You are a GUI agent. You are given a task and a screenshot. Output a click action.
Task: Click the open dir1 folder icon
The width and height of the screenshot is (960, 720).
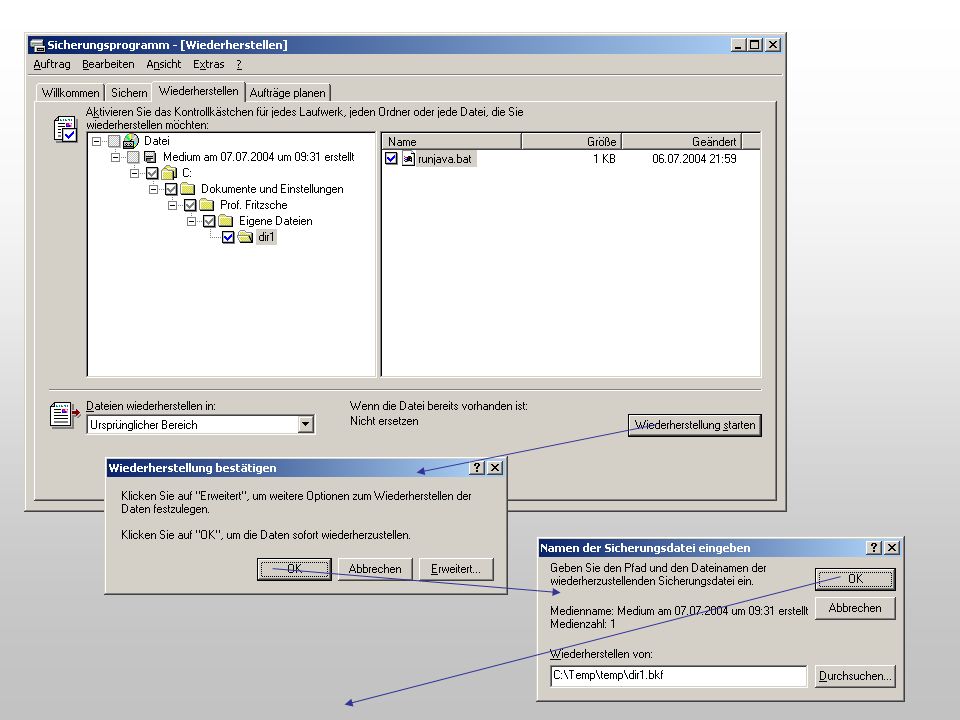point(246,236)
